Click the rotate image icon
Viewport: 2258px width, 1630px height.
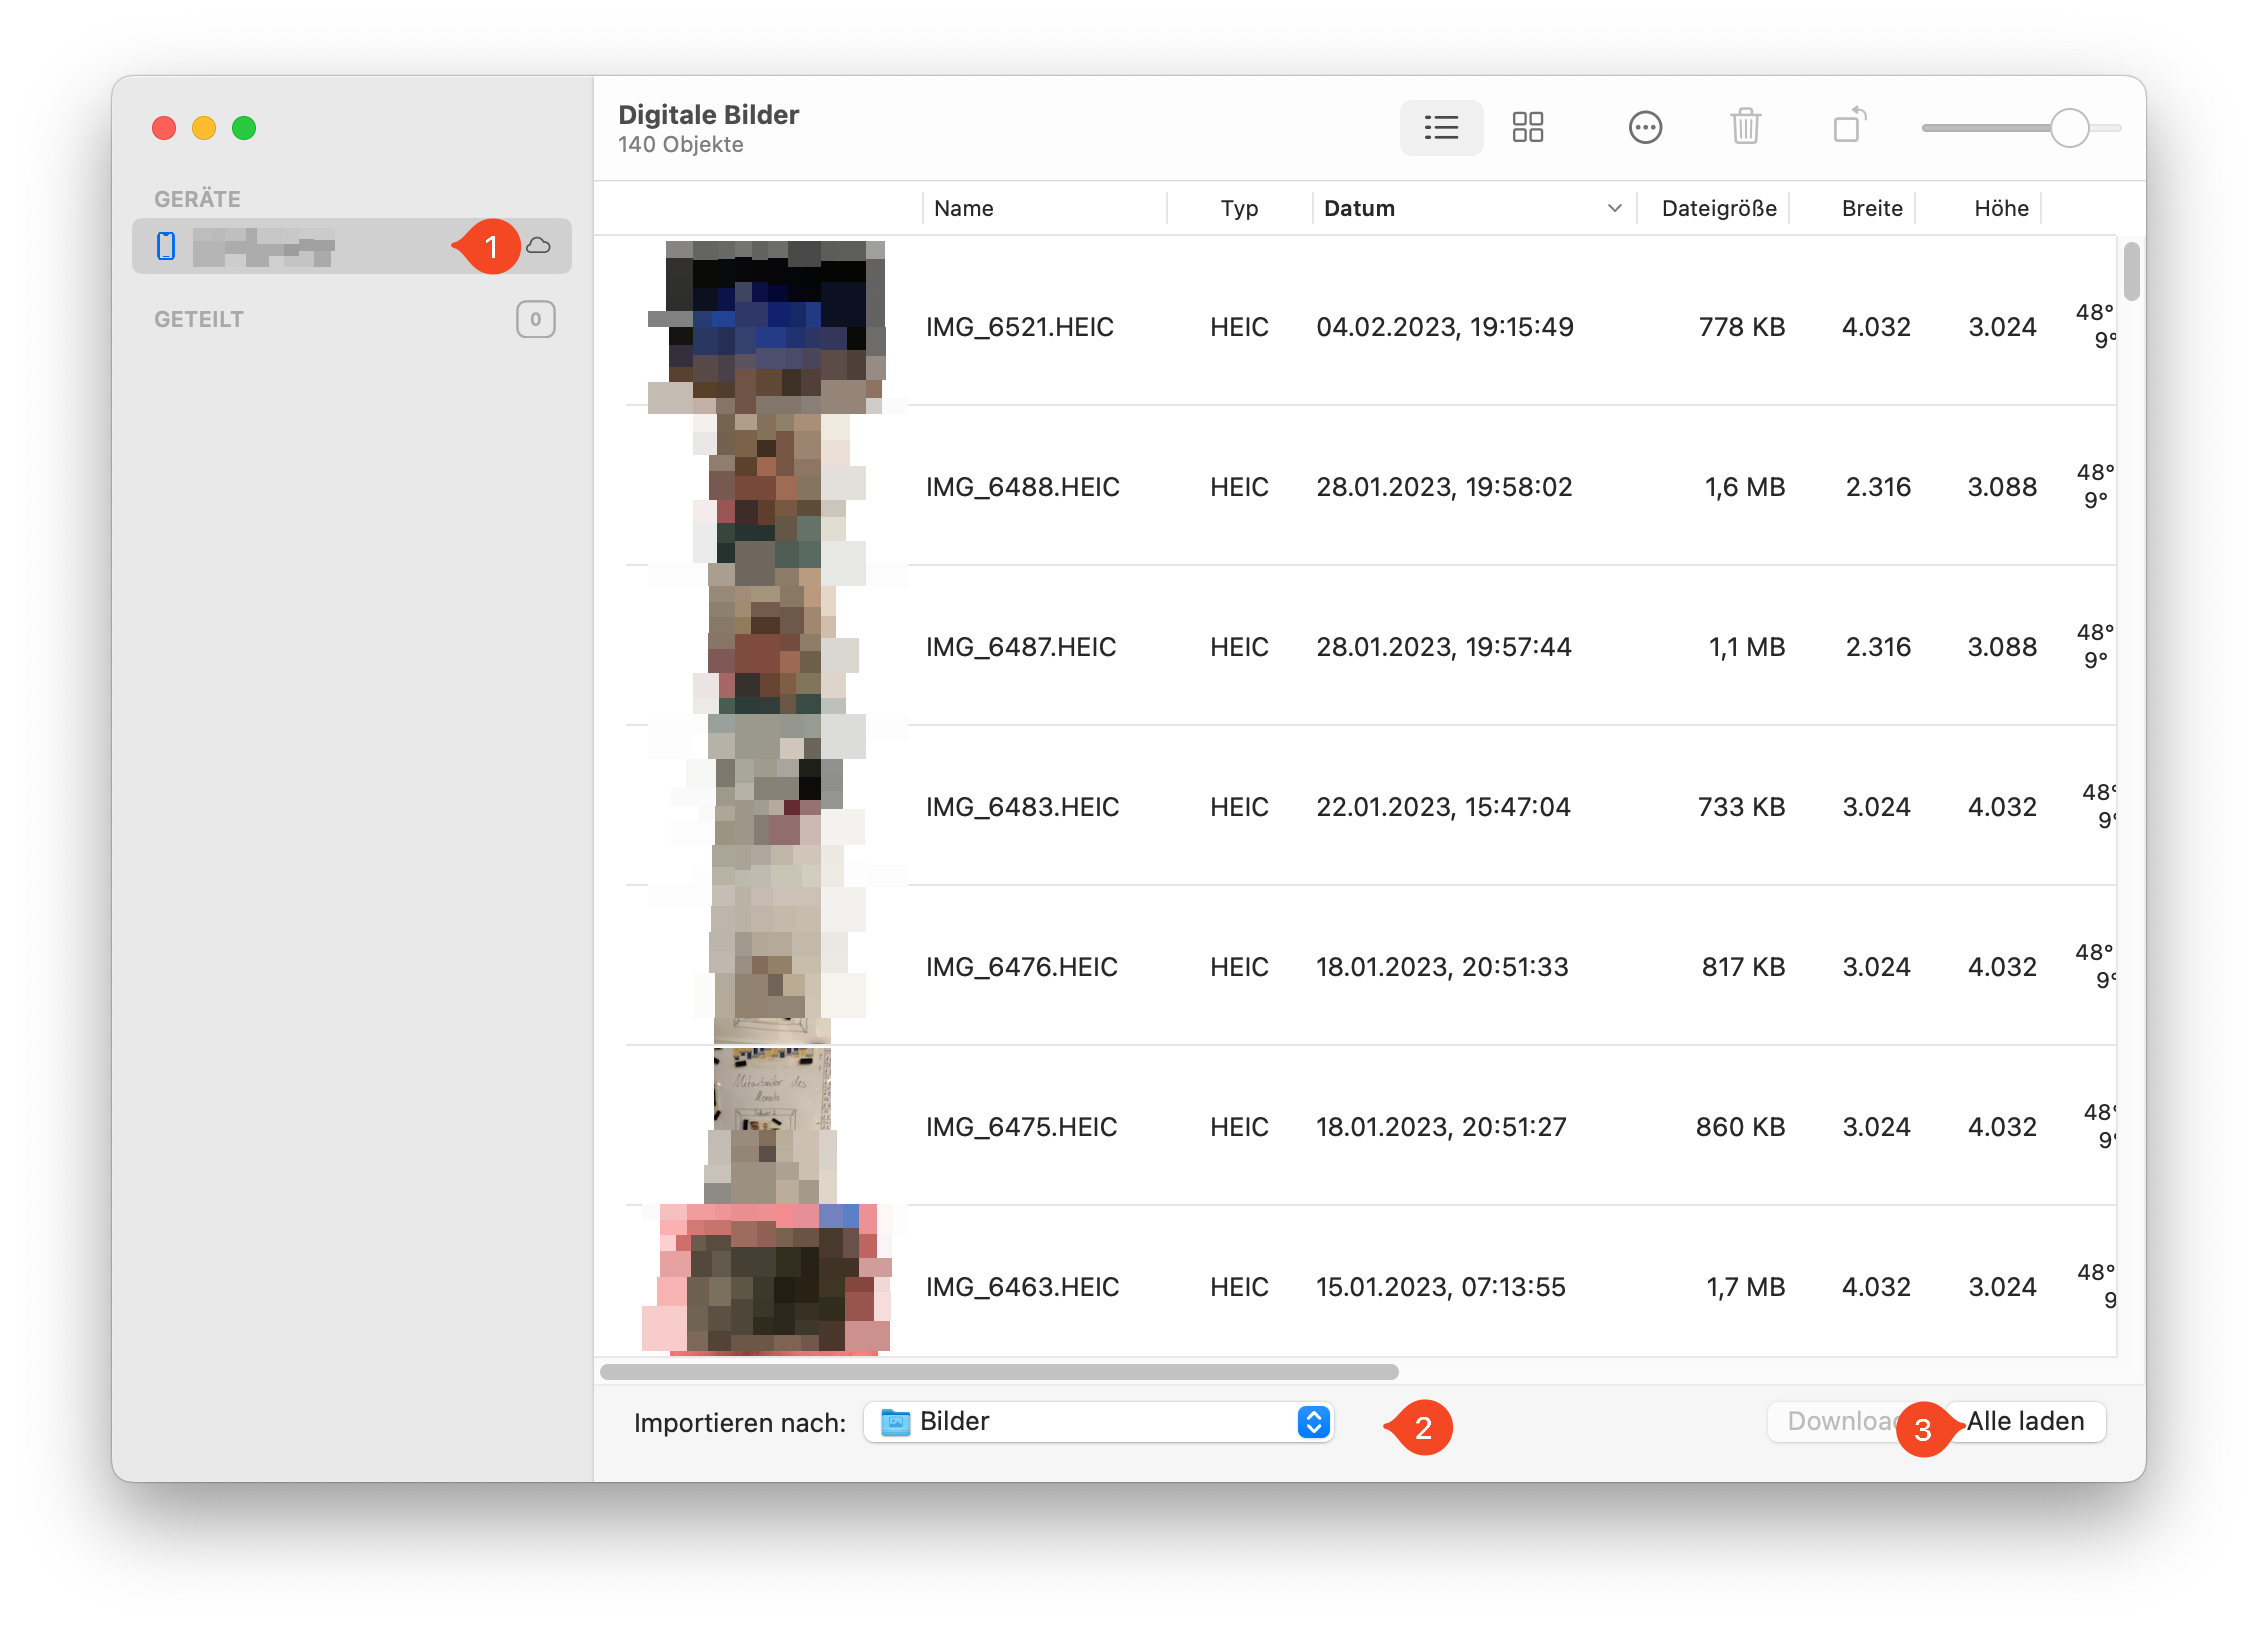coord(1849,127)
